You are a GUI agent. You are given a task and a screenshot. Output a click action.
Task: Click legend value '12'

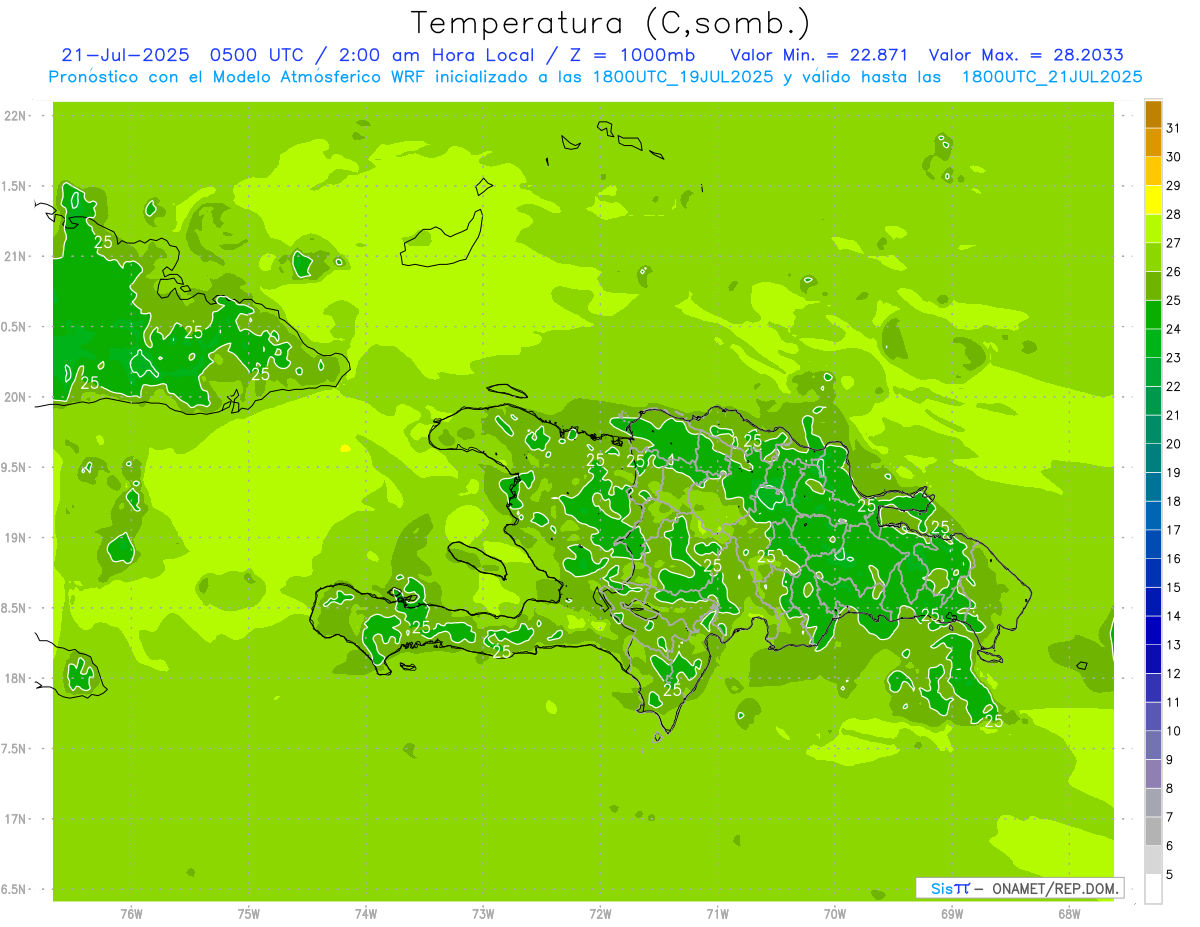1173,673
